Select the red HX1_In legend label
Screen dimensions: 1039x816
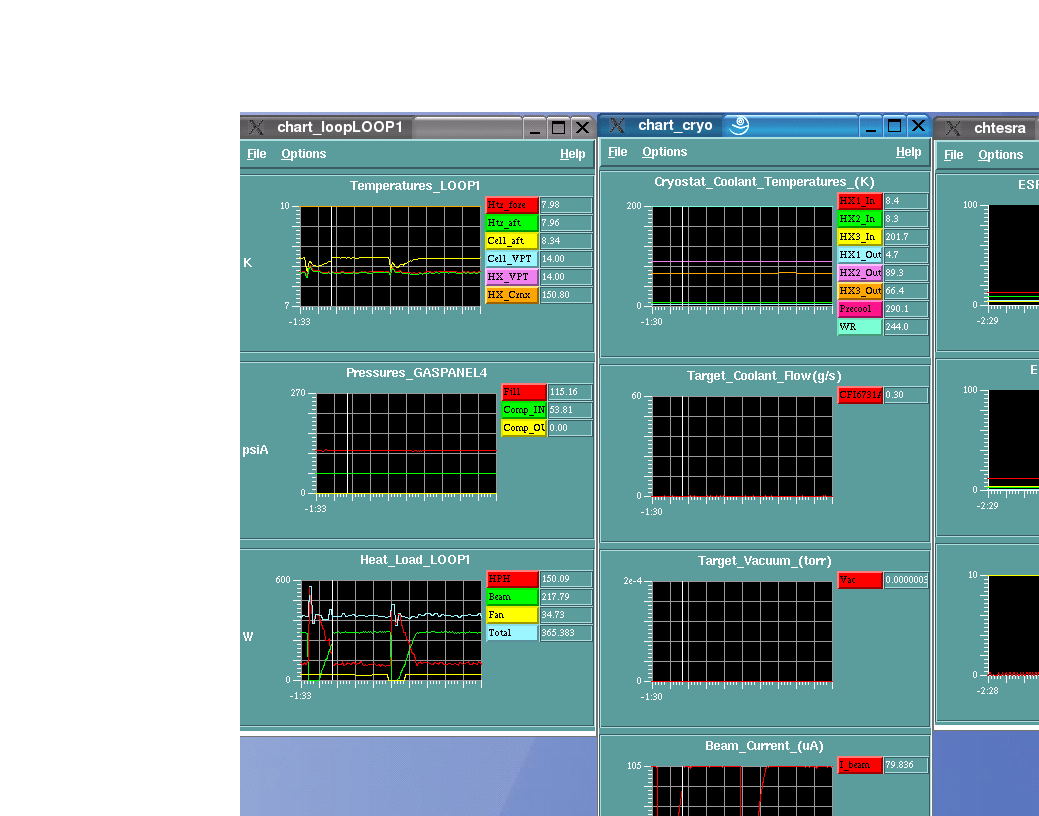[859, 200]
